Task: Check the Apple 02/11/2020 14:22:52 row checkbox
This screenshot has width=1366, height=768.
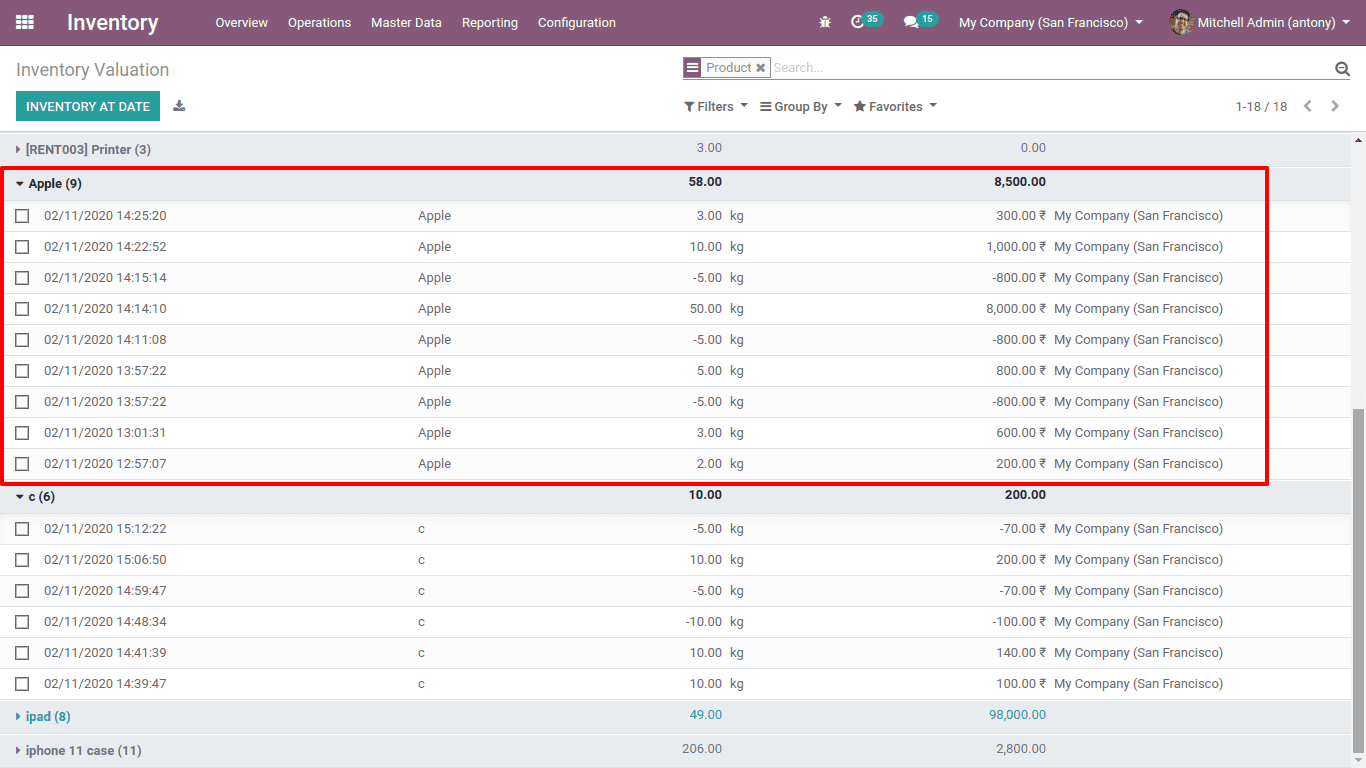Action: coord(22,247)
